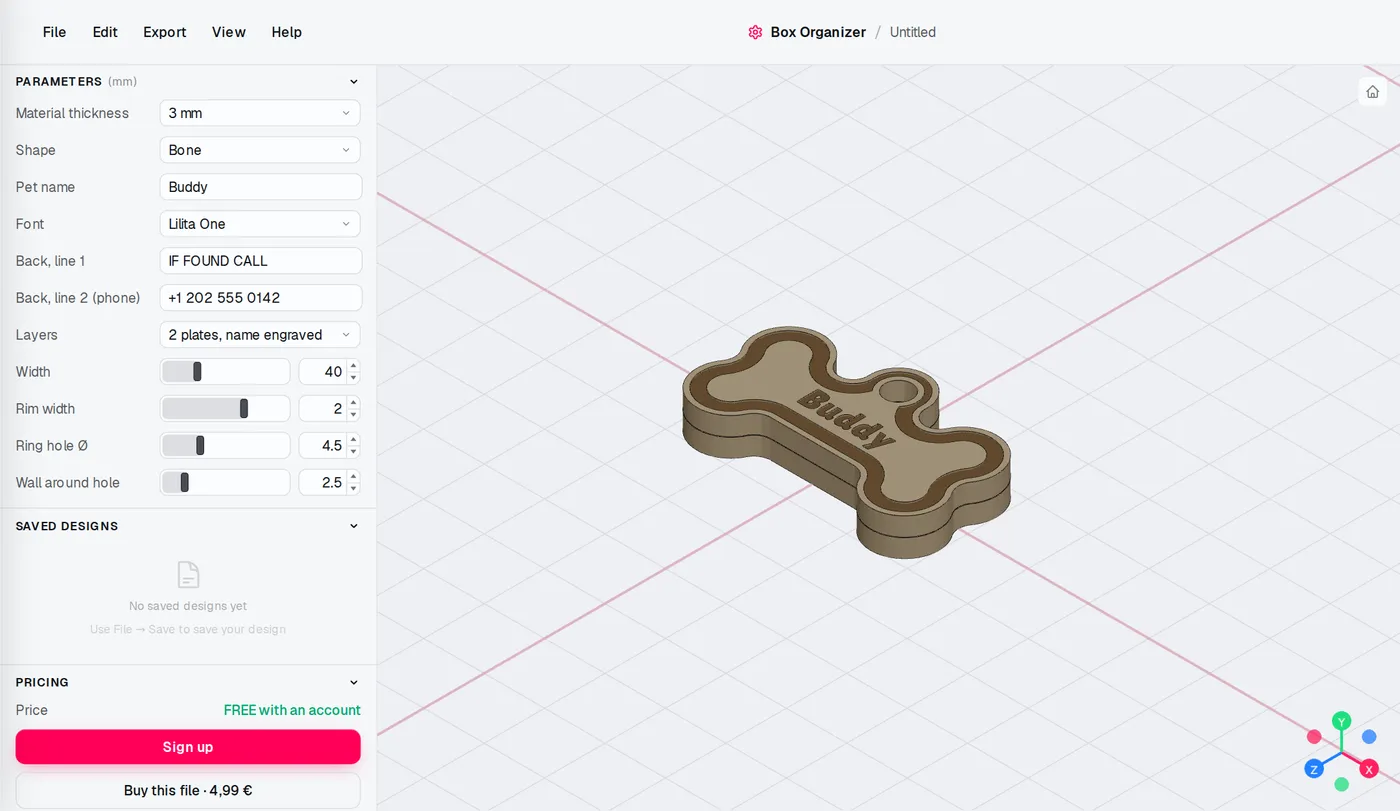Click the Rim width slider track
This screenshot has width=1400, height=811.
click(225, 409)
